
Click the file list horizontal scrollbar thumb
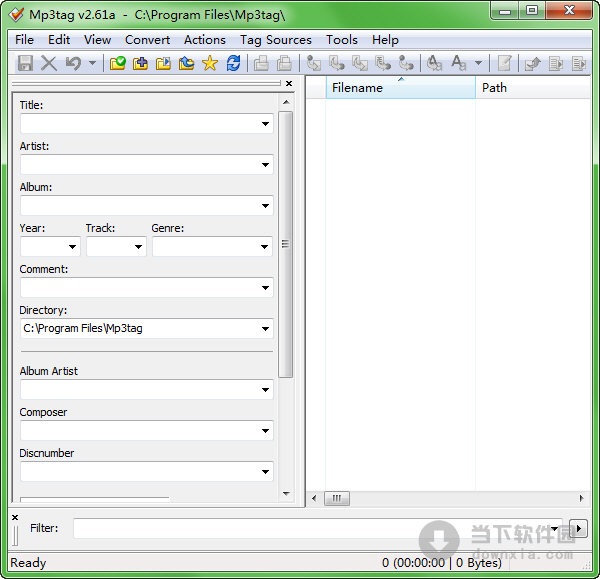[337, 498]
